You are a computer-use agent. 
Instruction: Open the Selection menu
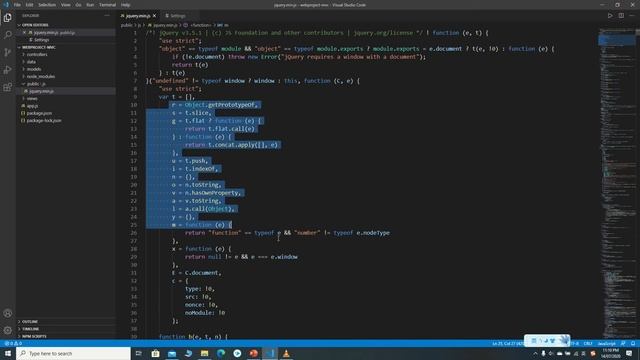(x=47, y=5)
